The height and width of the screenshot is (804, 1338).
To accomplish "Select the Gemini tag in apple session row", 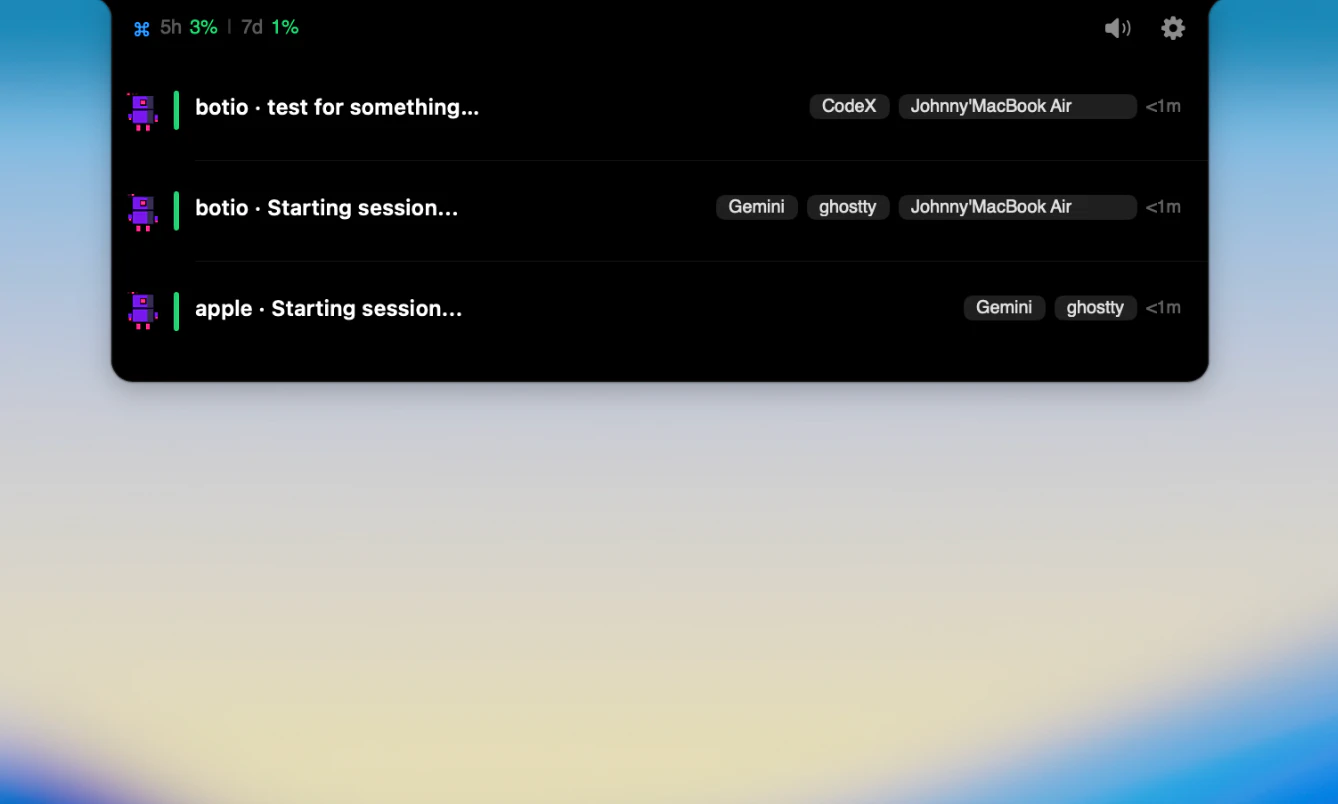I will click(1004, 308).
